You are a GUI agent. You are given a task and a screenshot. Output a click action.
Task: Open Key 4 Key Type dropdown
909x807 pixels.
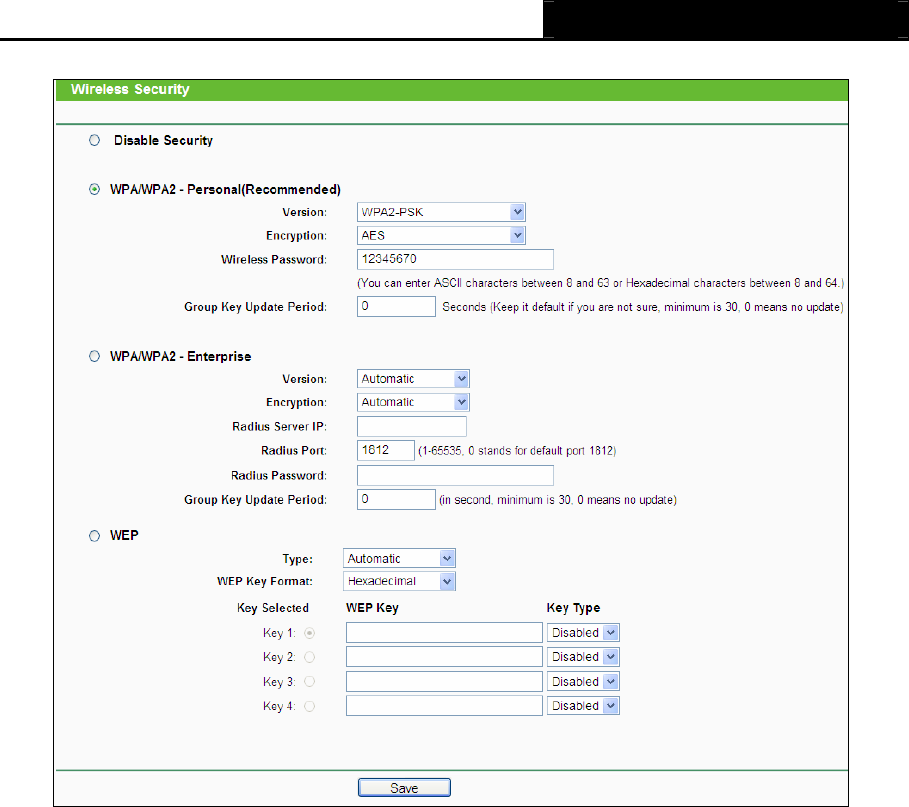coord(583,706)
